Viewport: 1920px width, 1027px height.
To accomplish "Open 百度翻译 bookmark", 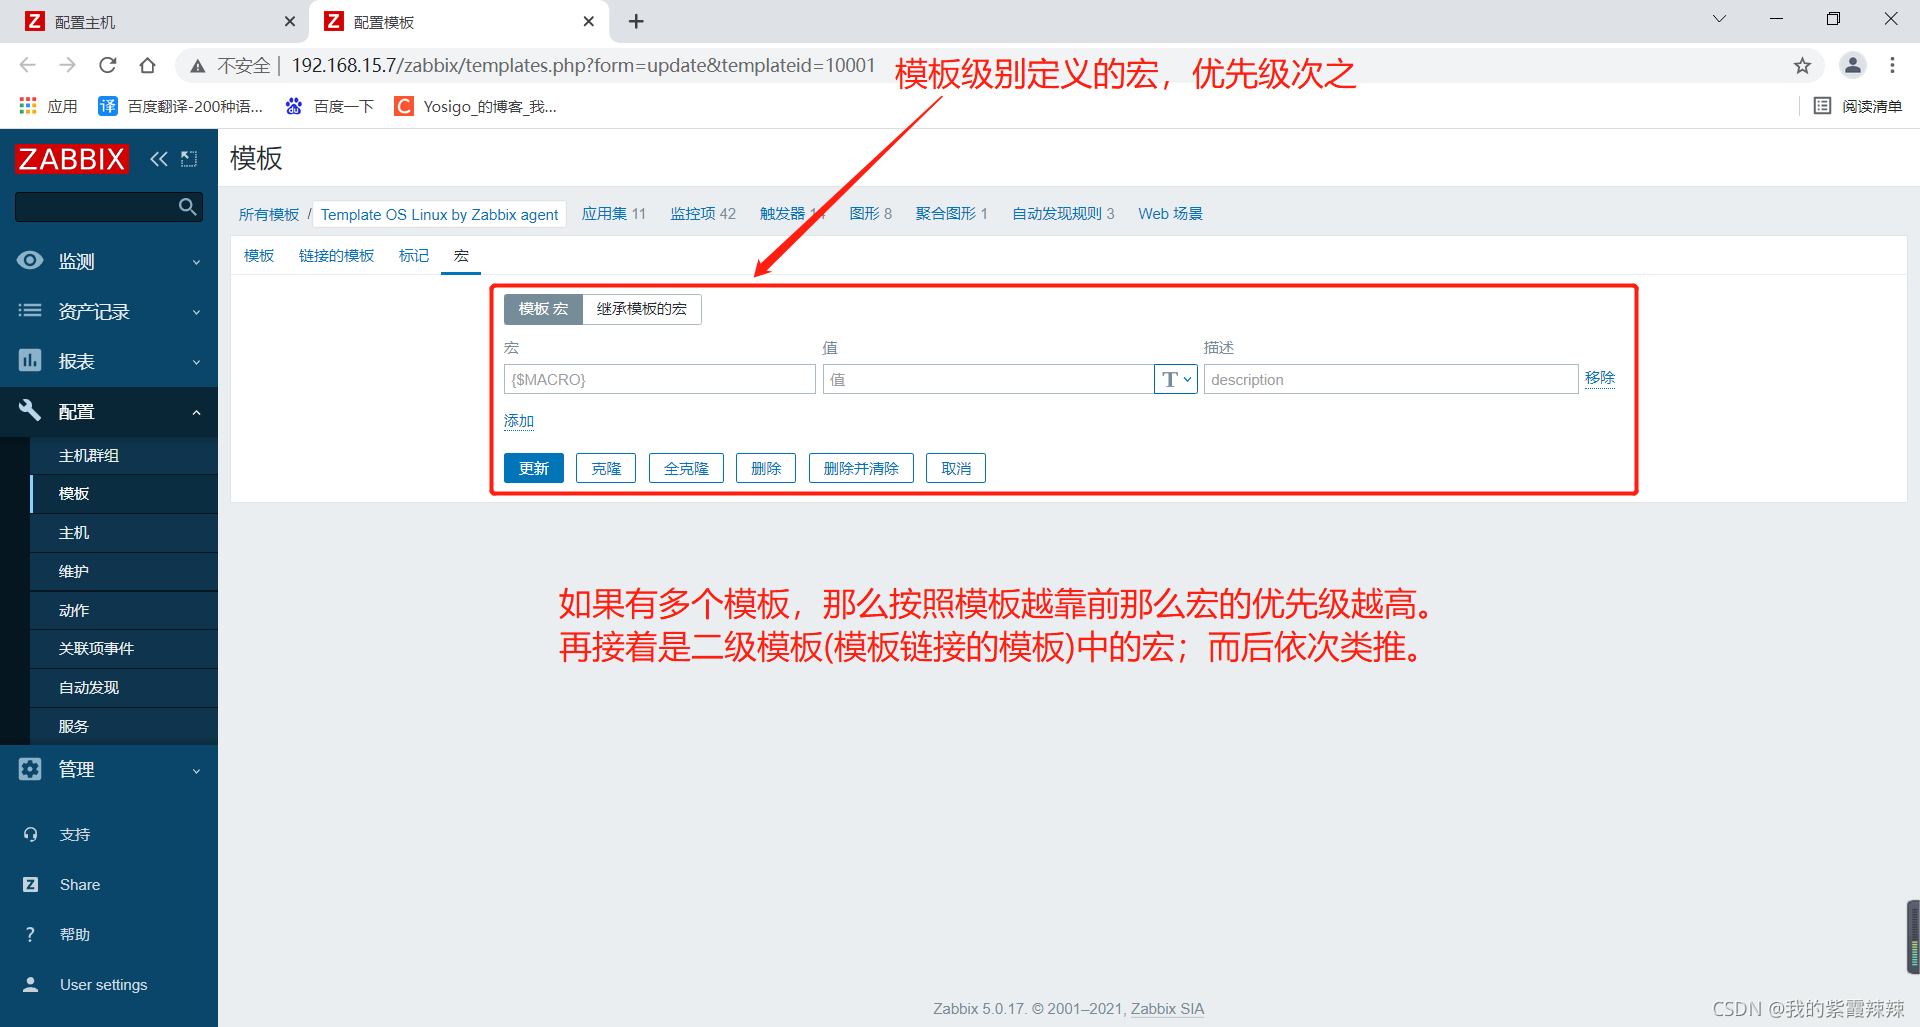I will click(181, 106).
